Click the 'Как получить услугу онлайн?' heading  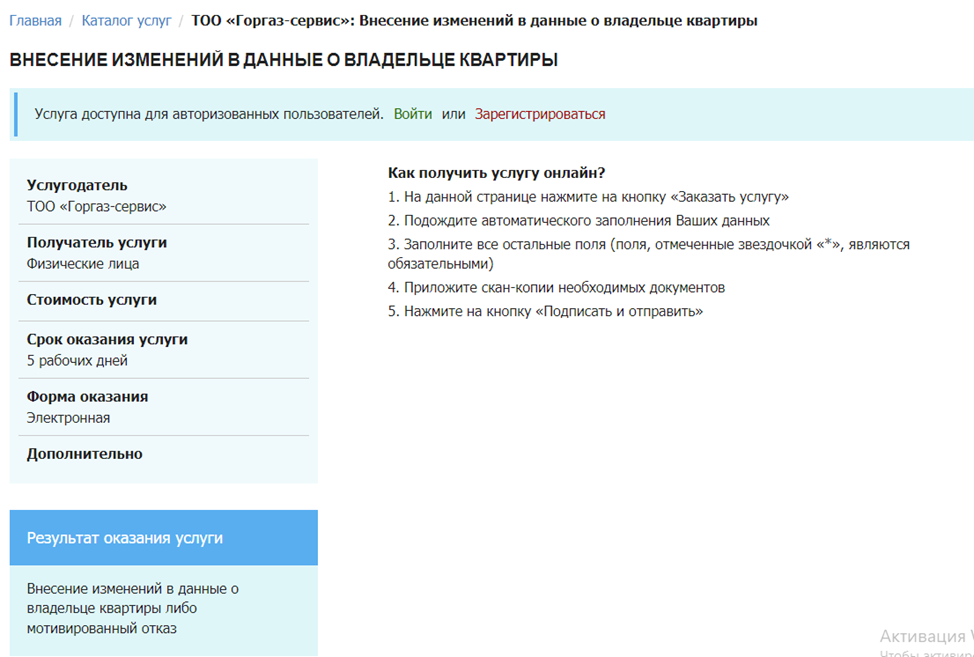coord(496,172)
